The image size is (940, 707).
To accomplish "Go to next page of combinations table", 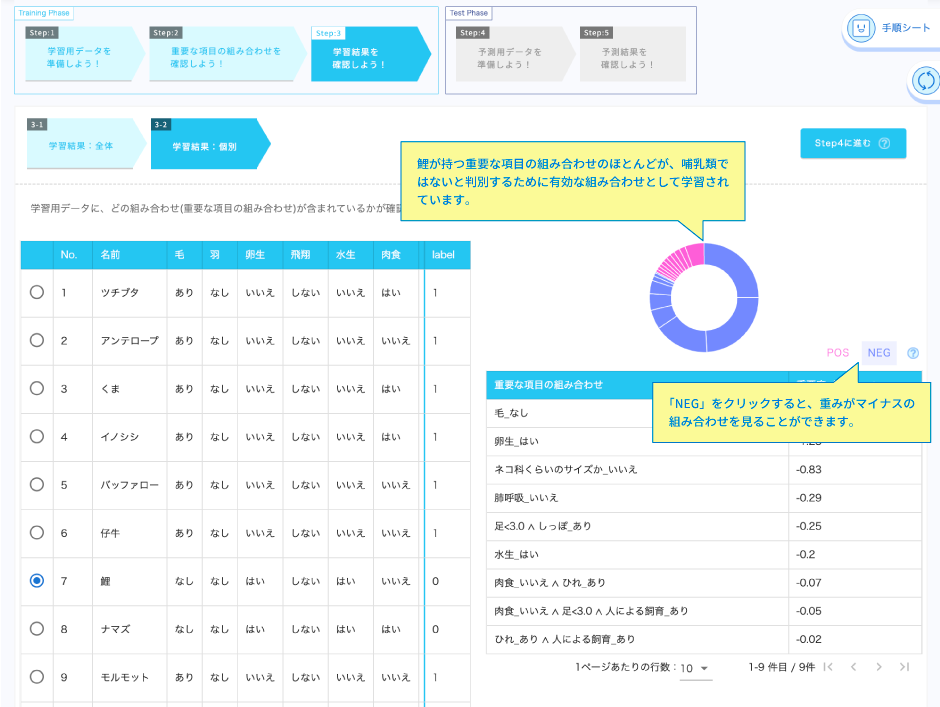I will [x=879, y=667].
